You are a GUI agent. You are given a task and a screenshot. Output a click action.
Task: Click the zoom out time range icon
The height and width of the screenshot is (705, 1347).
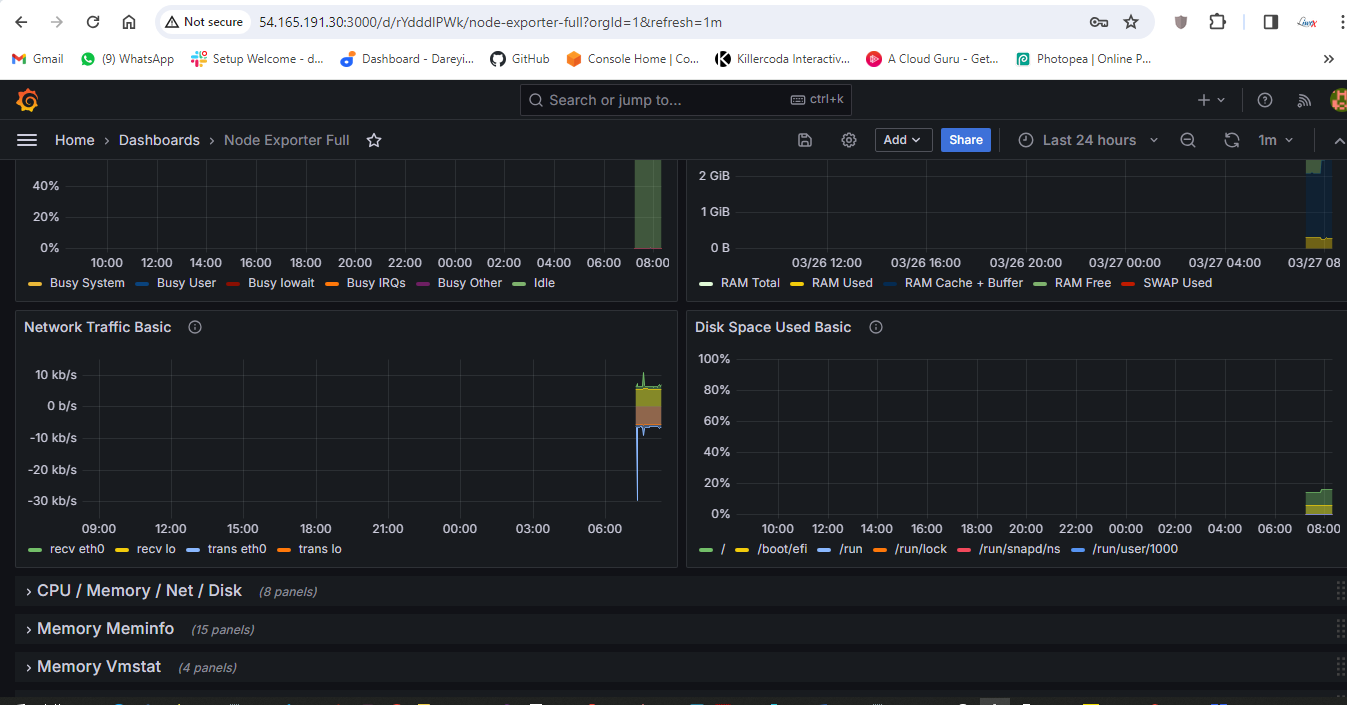(1188, 140)
